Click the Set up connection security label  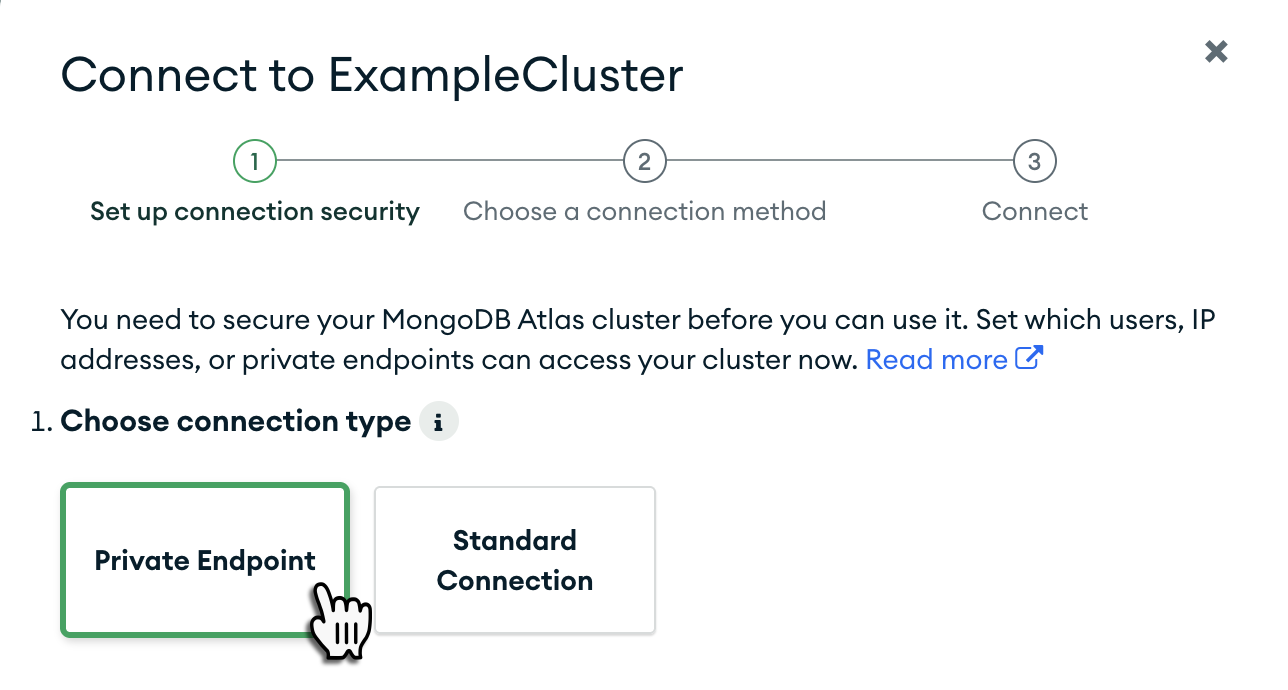click(255, 211)
